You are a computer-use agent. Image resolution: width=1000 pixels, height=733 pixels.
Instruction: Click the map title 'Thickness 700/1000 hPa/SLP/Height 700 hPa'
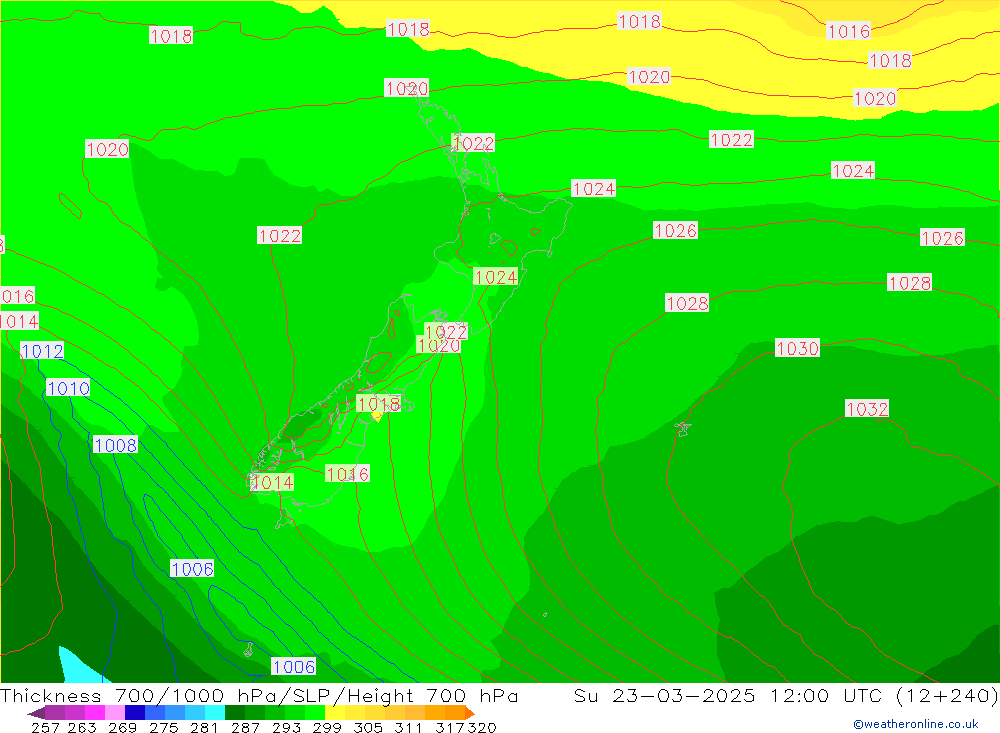(259, 695)
